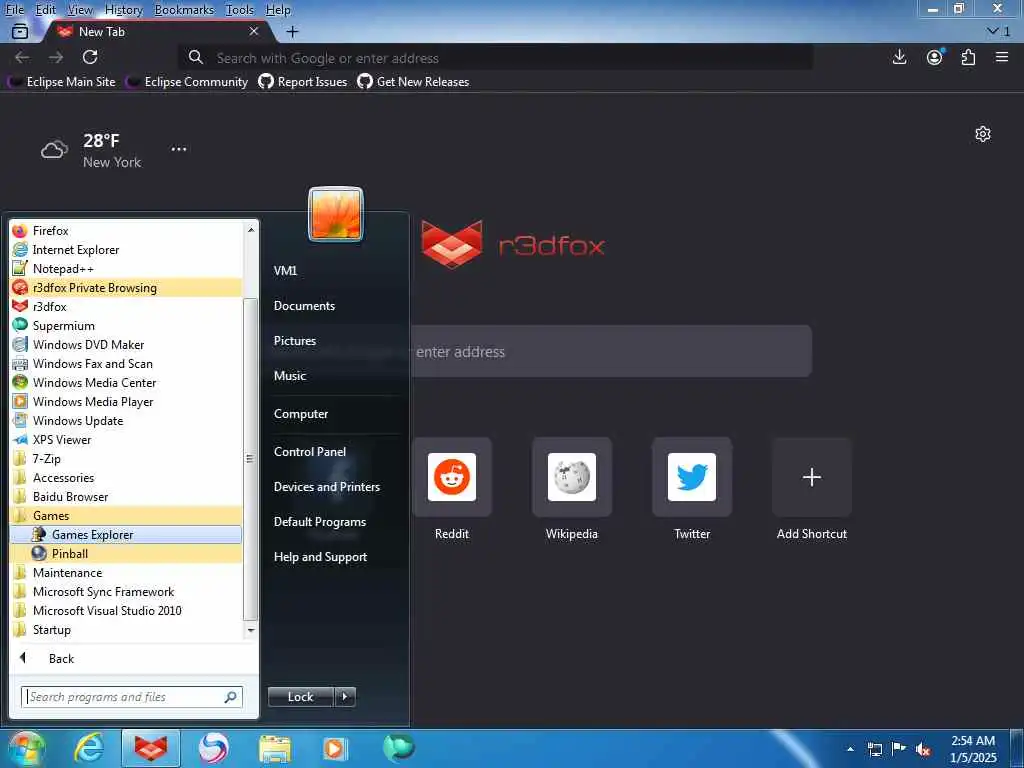This screenshot has width=1024, height=768.
Task: Open the Tools menu
Action: click(240, 10)
